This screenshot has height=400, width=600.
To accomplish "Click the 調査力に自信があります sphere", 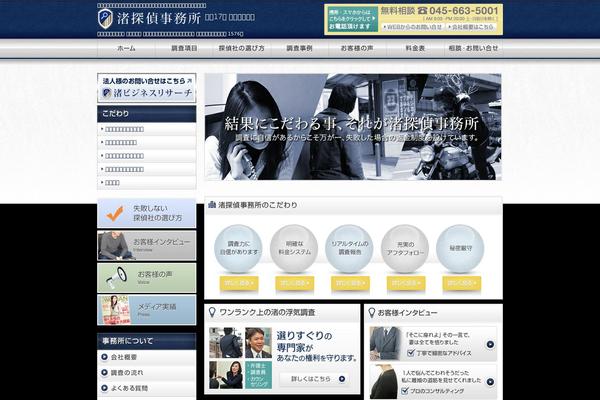I will [x=238, y=248].
